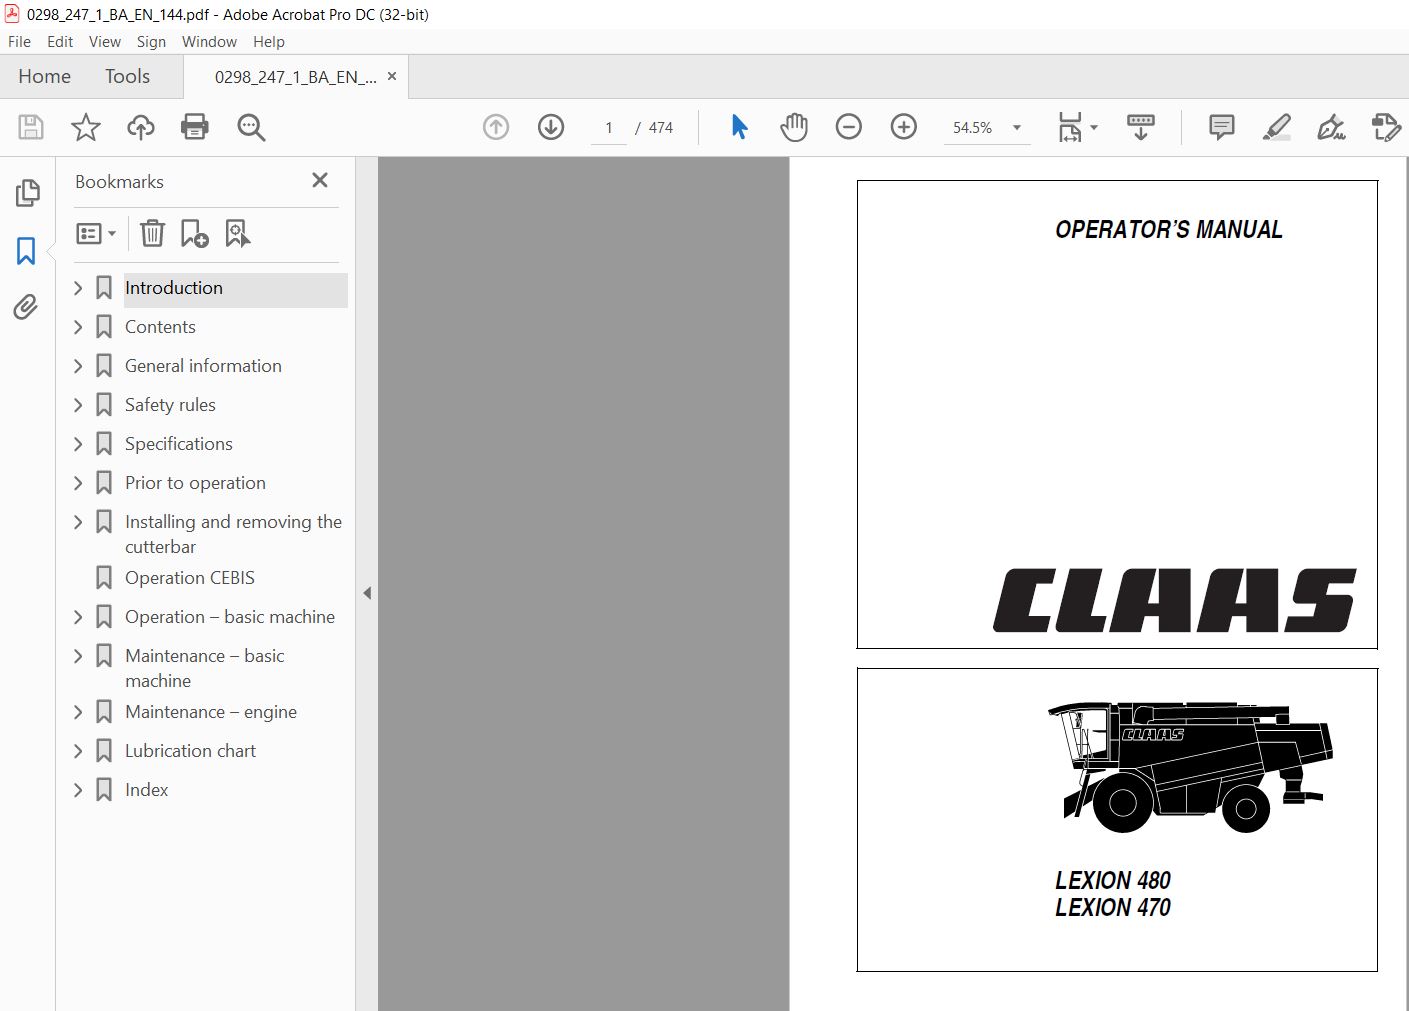Add a comment with speech bubble icon
Screen dimensions: 1409x1011
pos(1222,127)
